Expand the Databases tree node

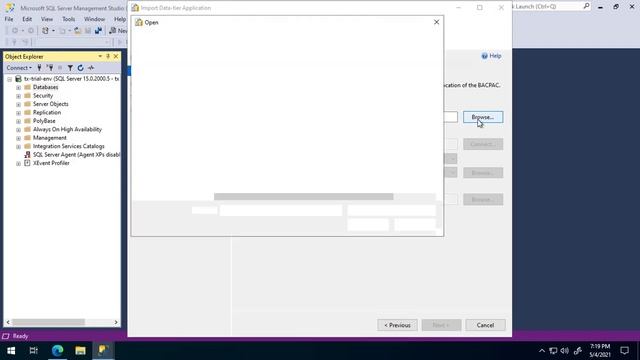click(x=18, y=87)
